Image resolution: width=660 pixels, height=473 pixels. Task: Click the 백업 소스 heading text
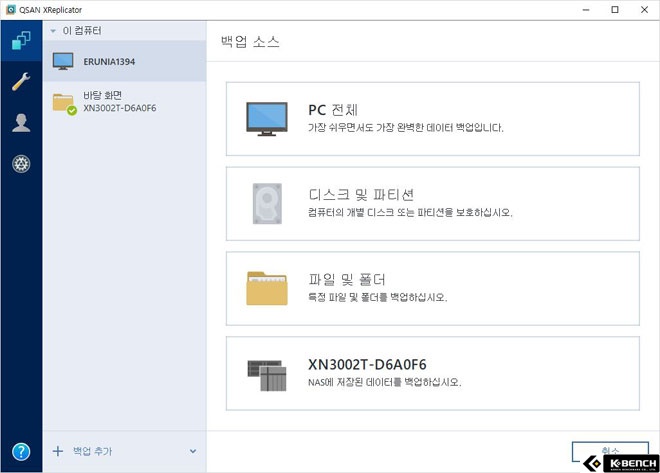pyautogui.click(x=250, y=42)
